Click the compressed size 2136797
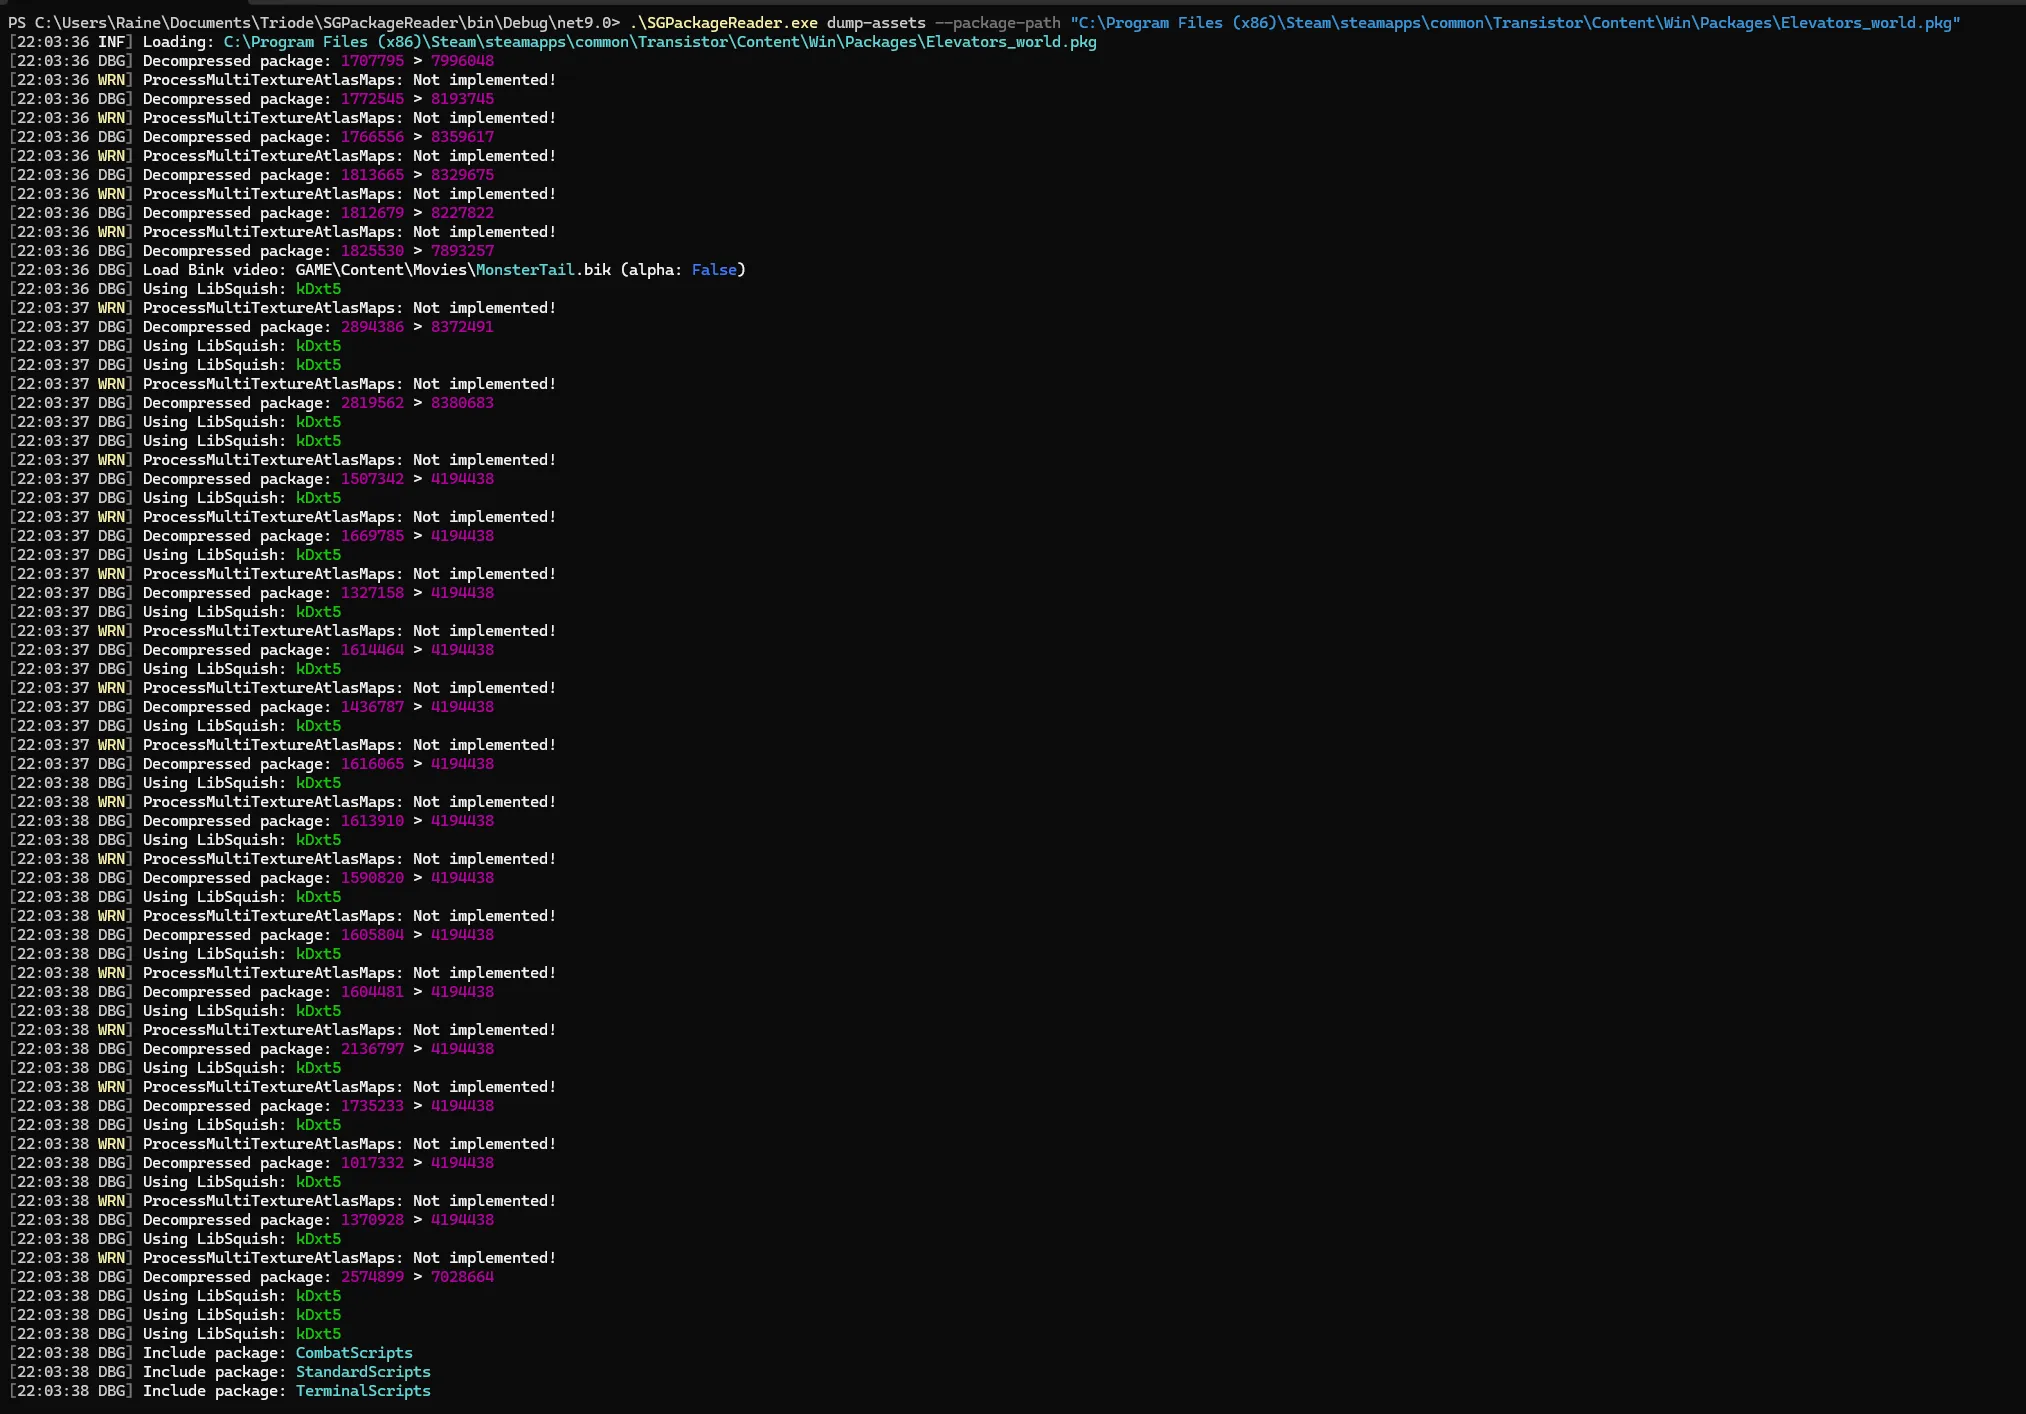The width and height of the screenshot is (2026, 1414). (x=372, y=1049)
